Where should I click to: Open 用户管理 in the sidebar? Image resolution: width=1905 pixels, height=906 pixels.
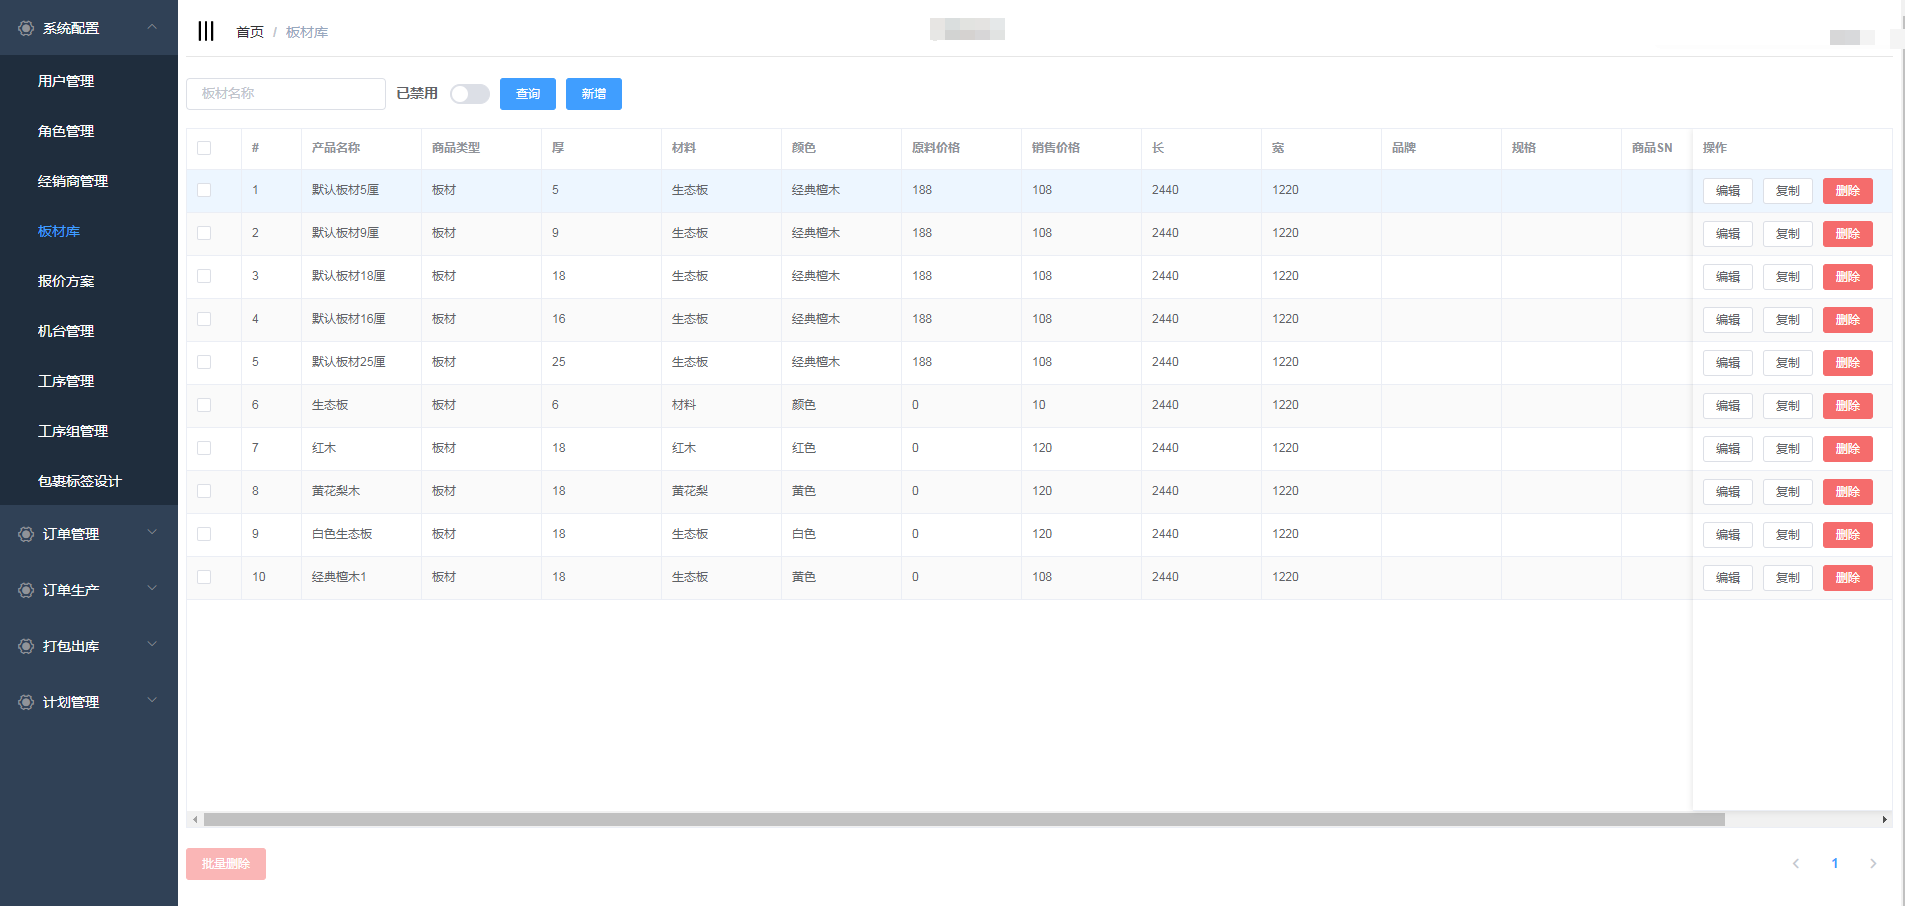click(x=66, y=81)
